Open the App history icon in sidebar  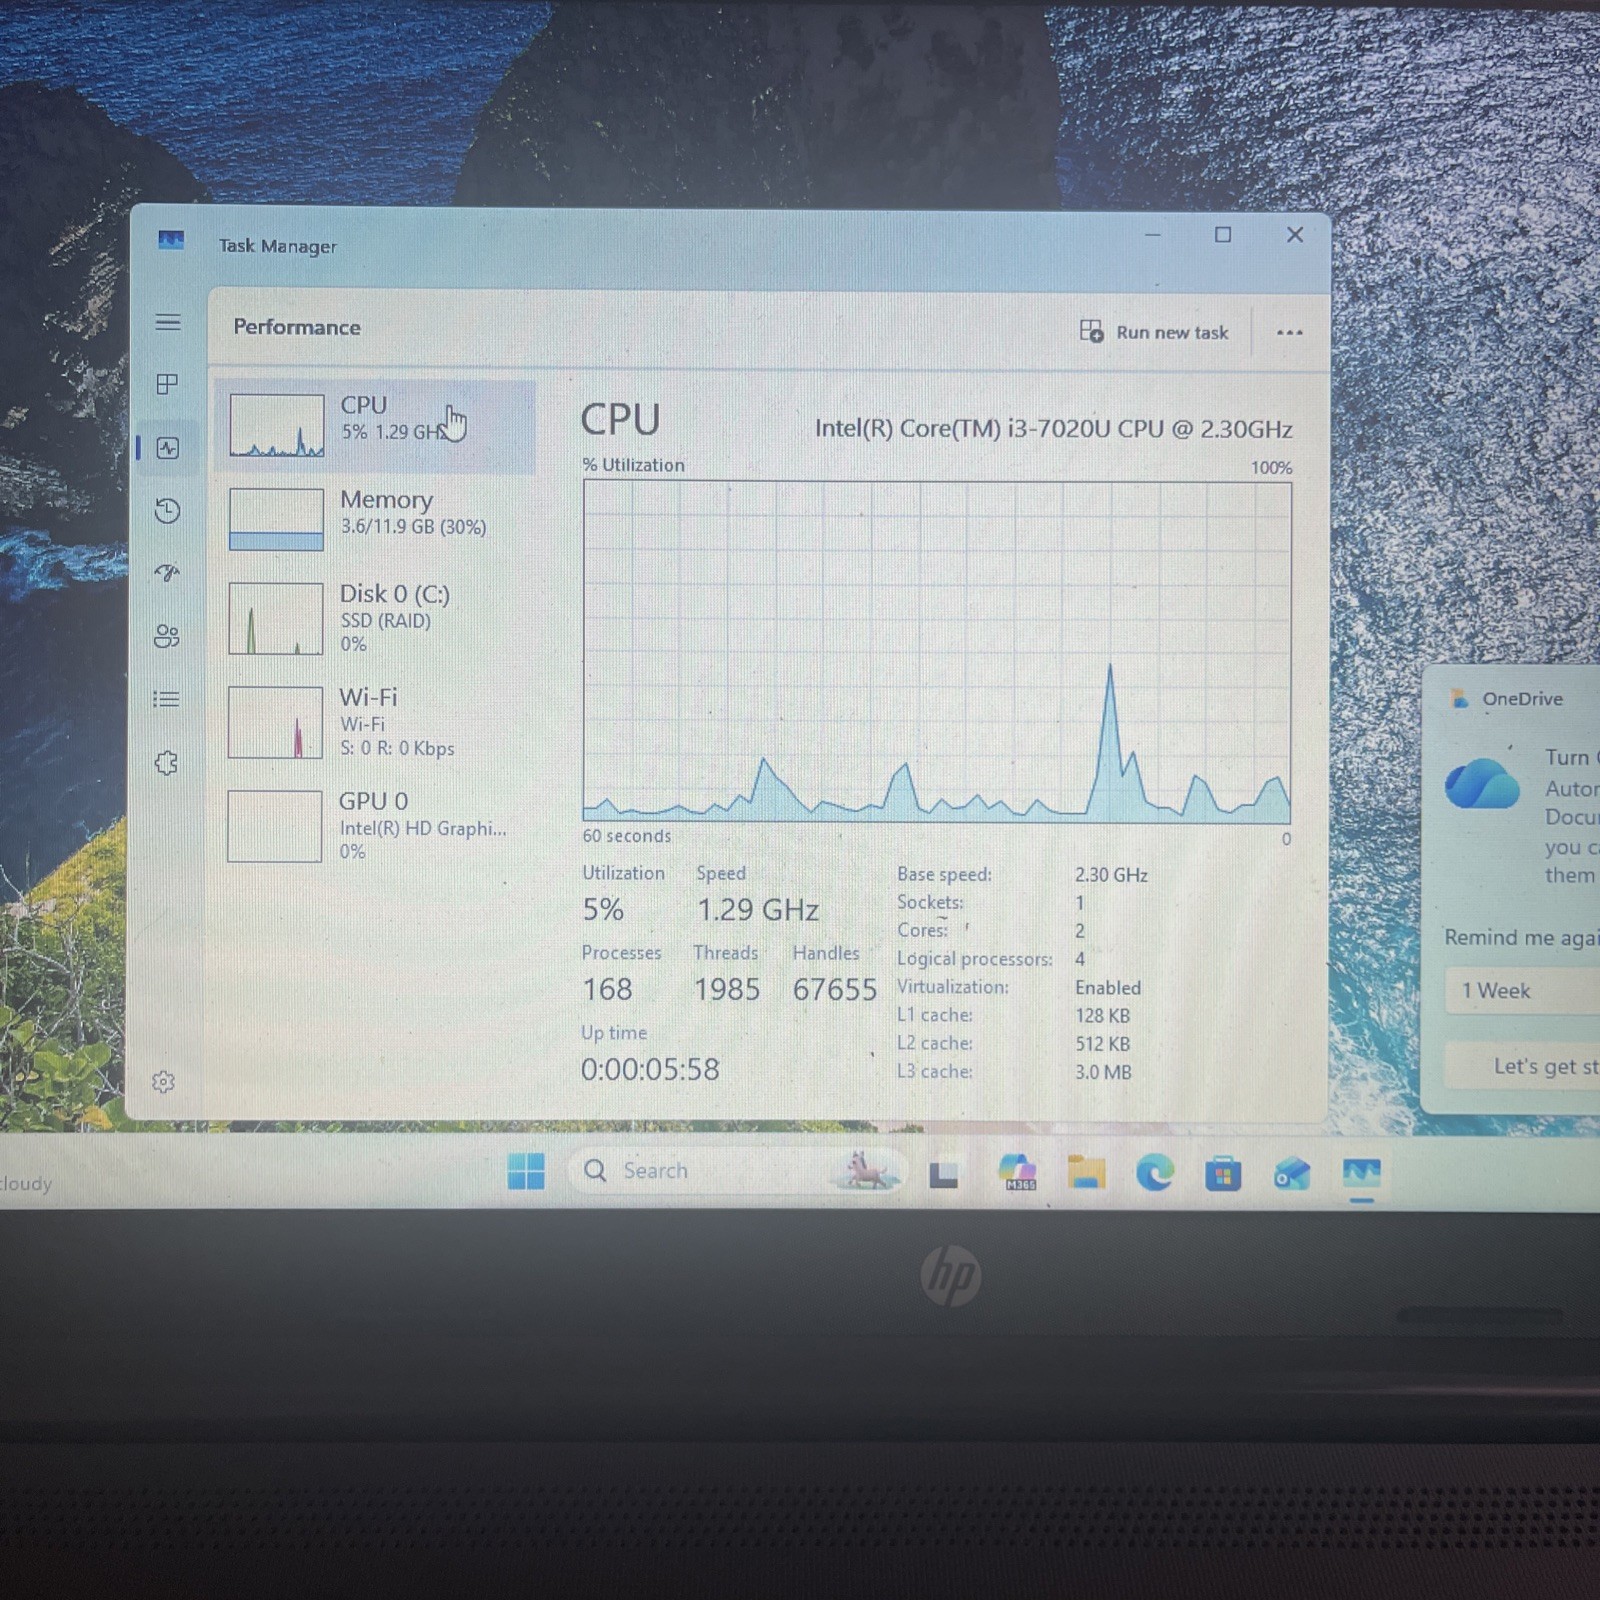click(167, 511)
